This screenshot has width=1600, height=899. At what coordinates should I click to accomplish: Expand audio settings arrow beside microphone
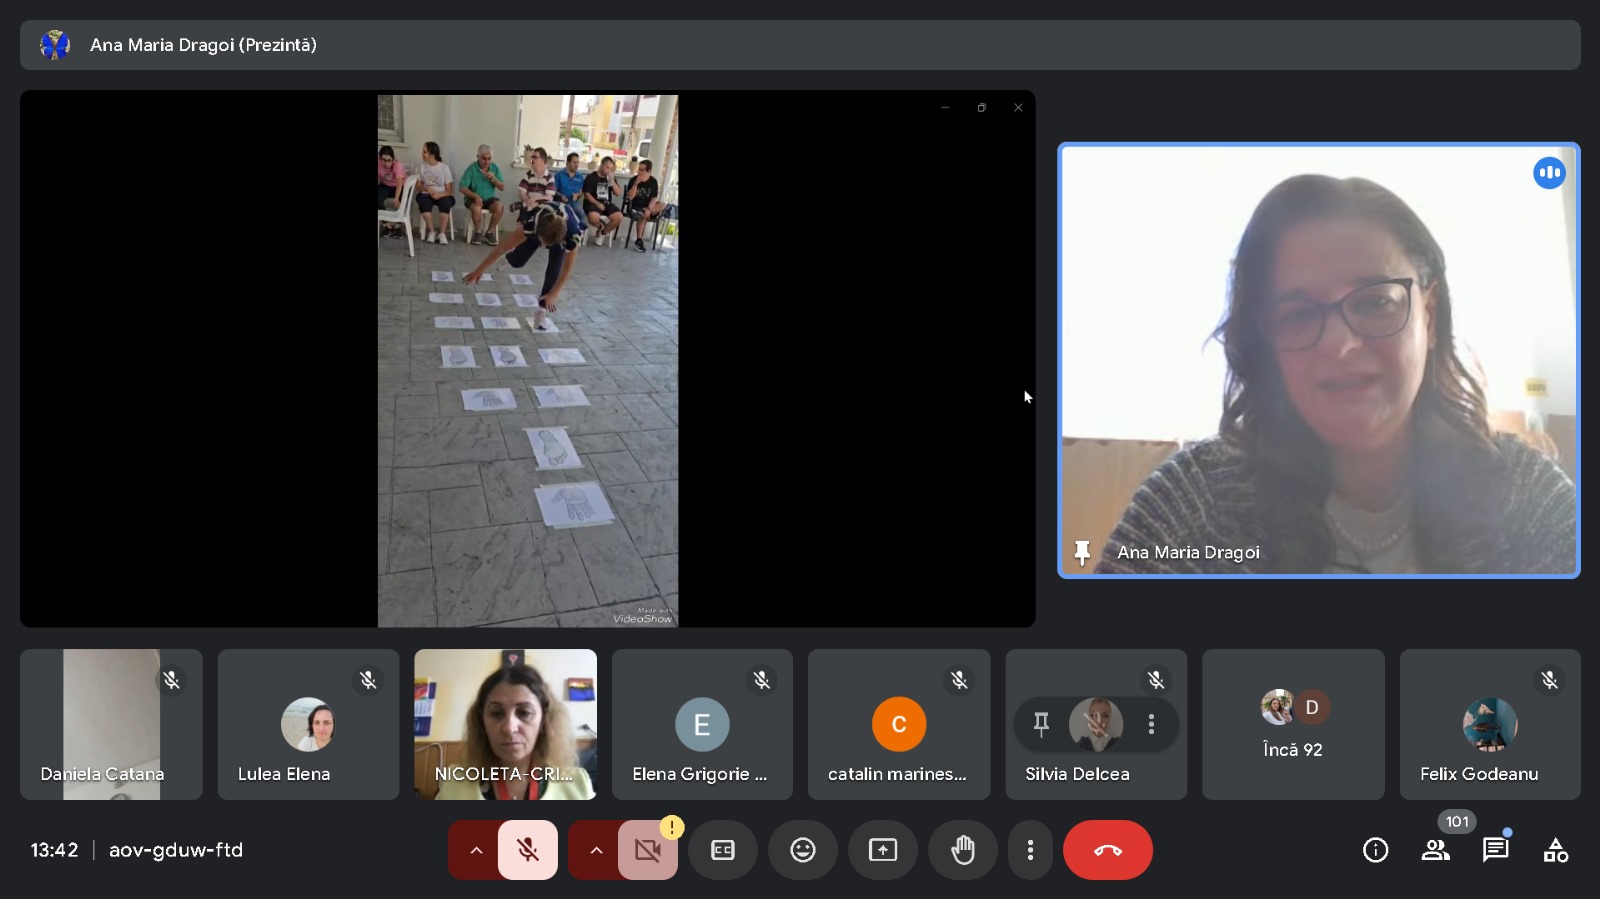tap(476, 850)
